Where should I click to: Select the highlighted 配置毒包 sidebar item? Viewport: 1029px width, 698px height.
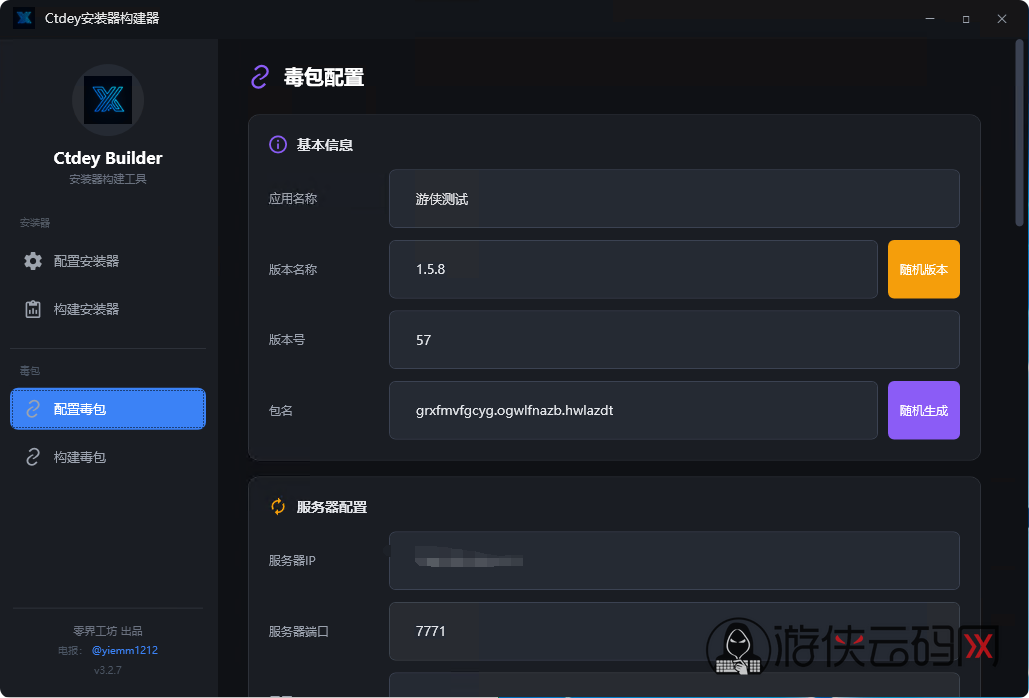[108, 409]
